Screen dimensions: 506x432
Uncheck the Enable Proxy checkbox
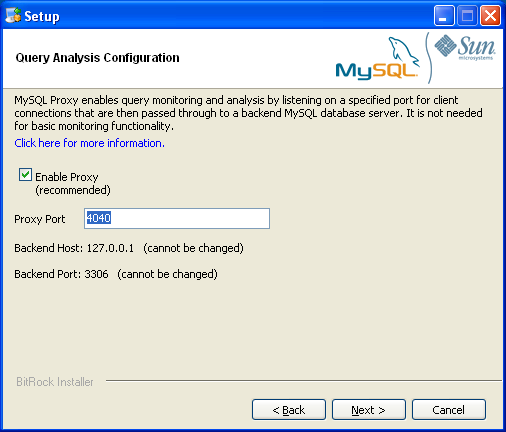[25, 175]
